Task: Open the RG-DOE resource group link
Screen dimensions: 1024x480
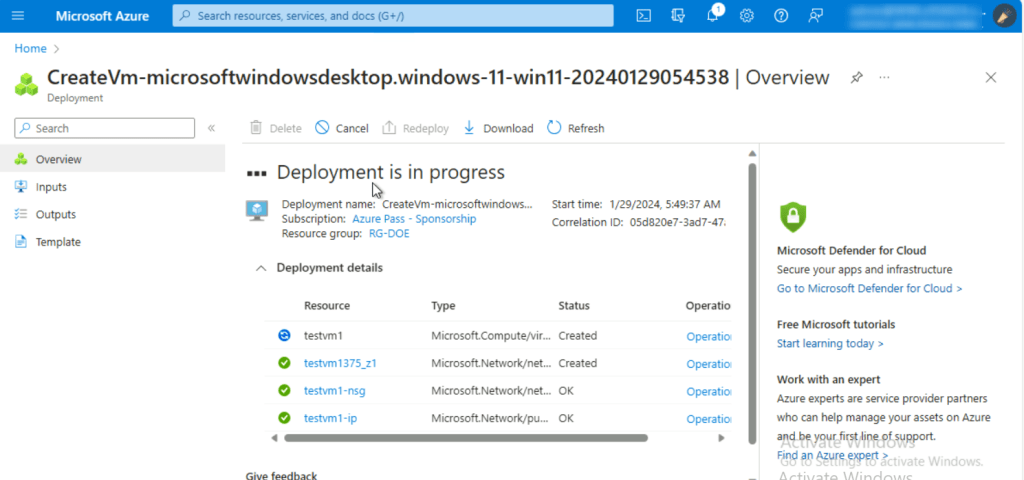Action: pyautogui.click(x=388, y=234)
